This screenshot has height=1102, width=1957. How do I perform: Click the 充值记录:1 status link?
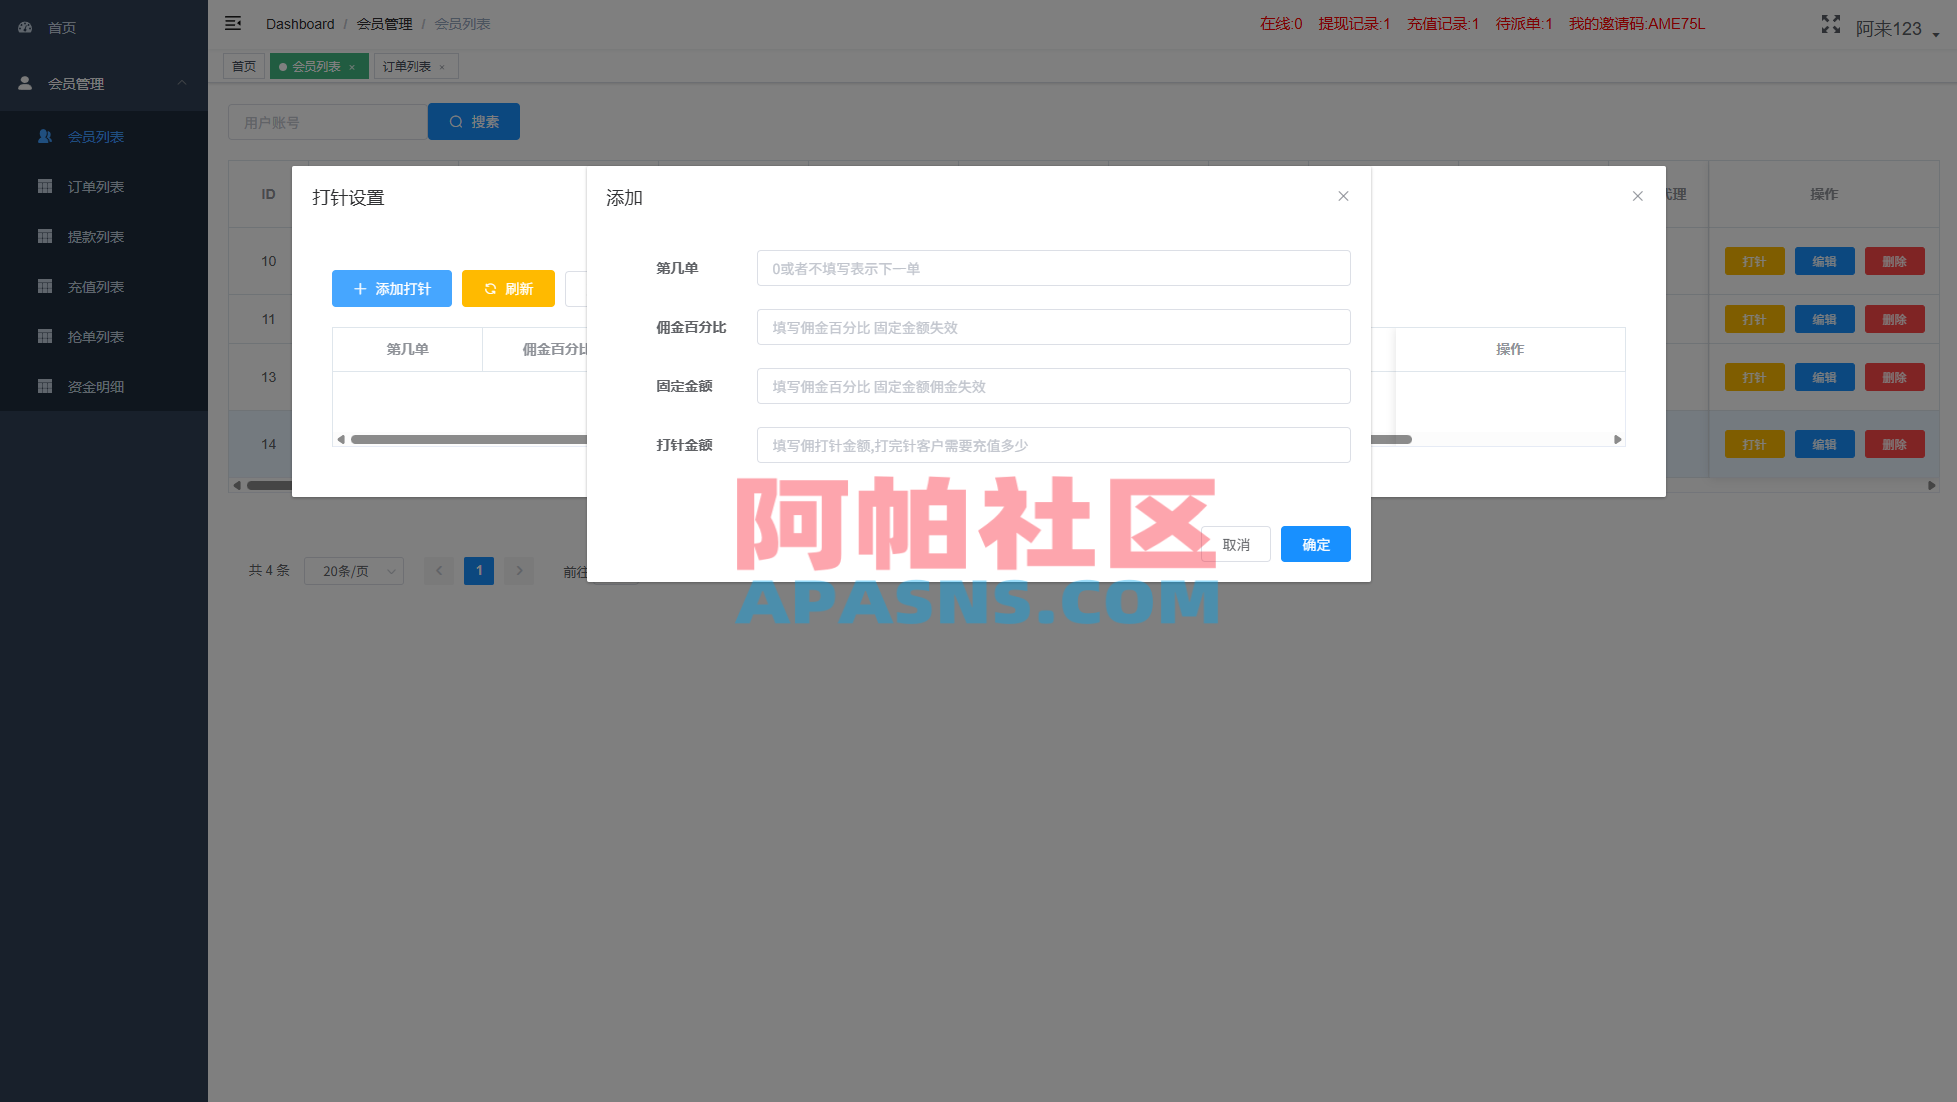tap(1443, 24)
